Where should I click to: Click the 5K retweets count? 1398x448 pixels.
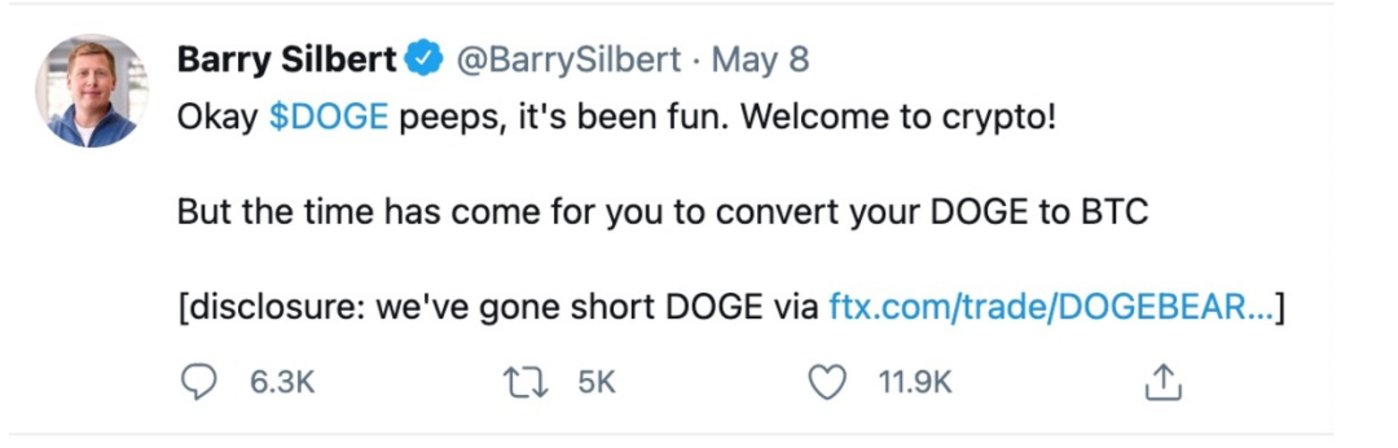click(596, 381)
